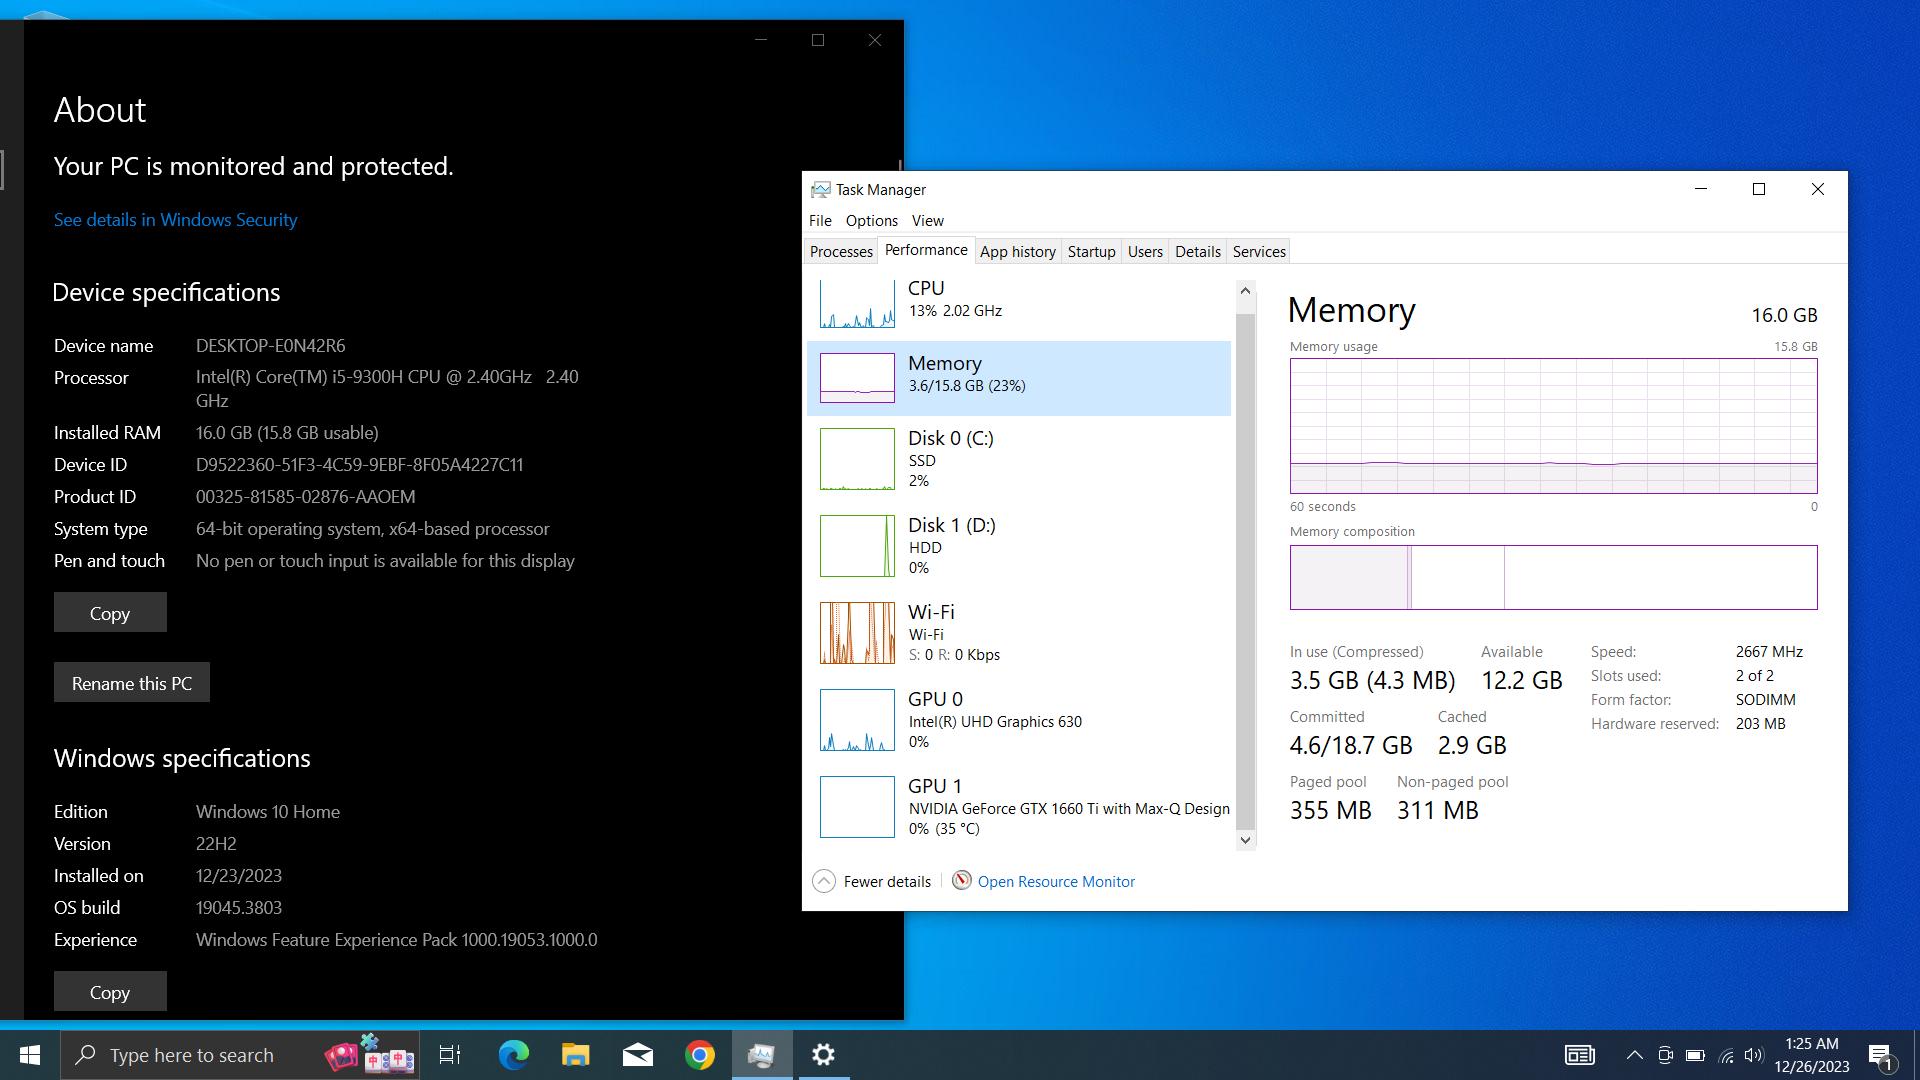The width and height of the screenshot is (1920, 1080).
Task: Switch to the Processes tab
Action: pos(841,251)
